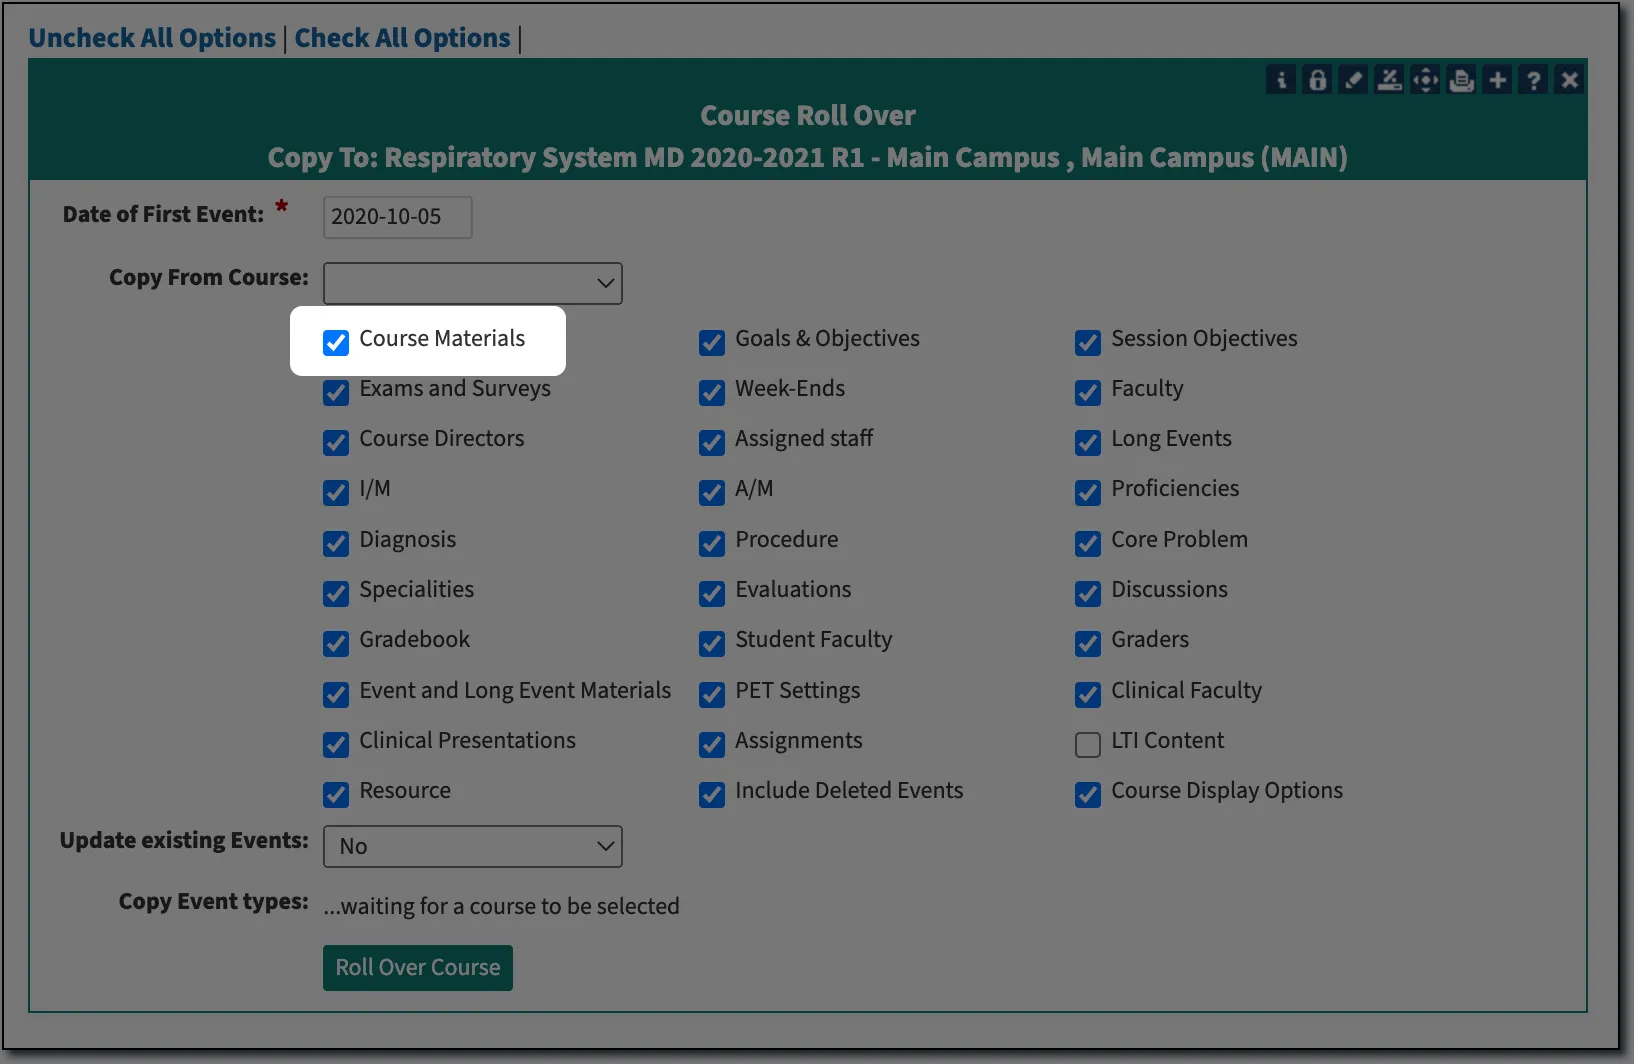The image size is (1634, 1064).
Task: Uncheck the Graders checkbox
Action: coord(1088,643)
